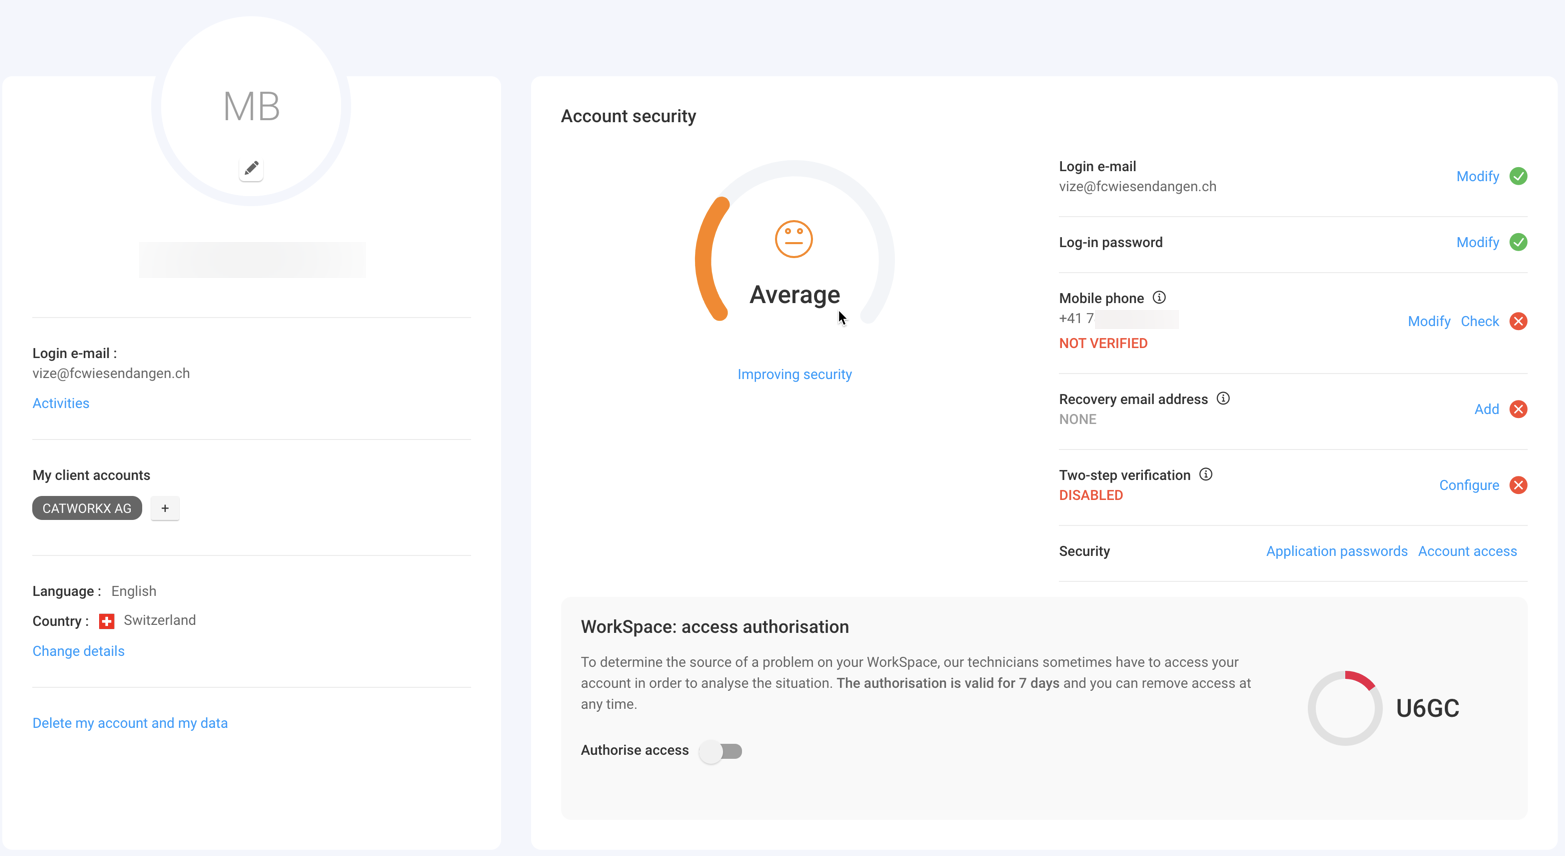Click Delete my account and my data
This screenshot has width=1565, height=856.
(130, 723)
